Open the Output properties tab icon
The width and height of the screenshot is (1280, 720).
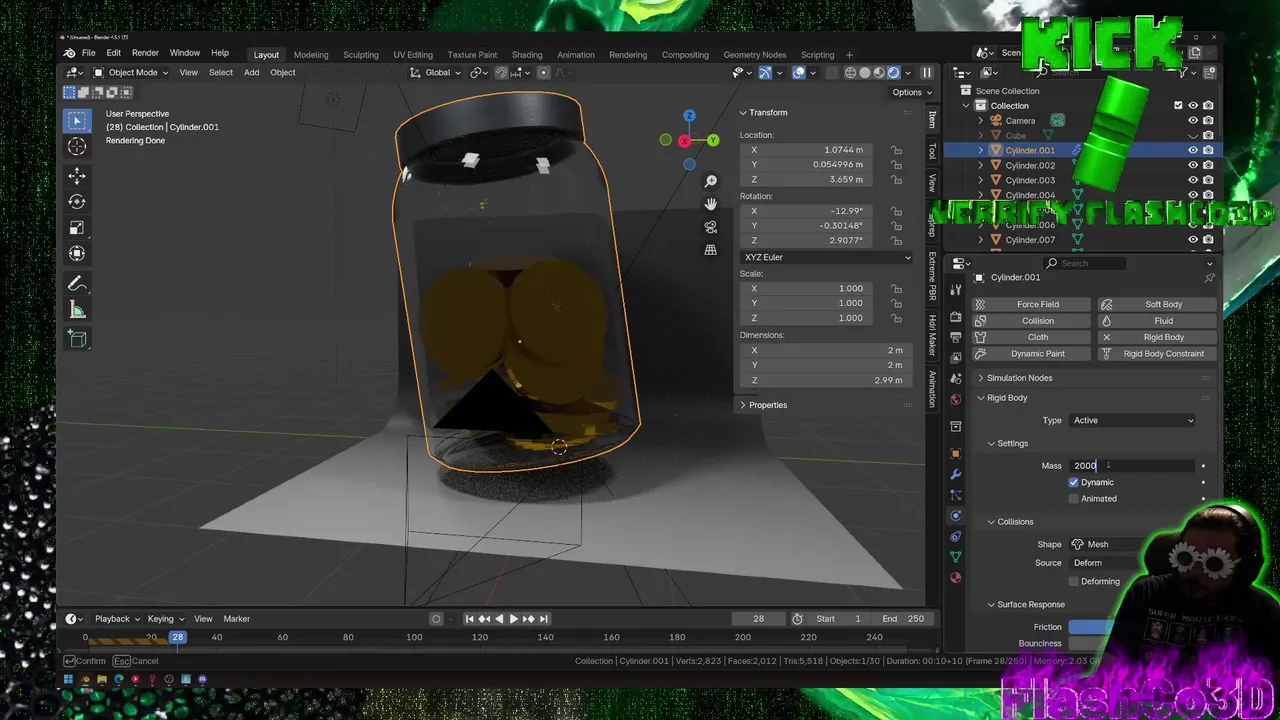(x=955, y=337)
